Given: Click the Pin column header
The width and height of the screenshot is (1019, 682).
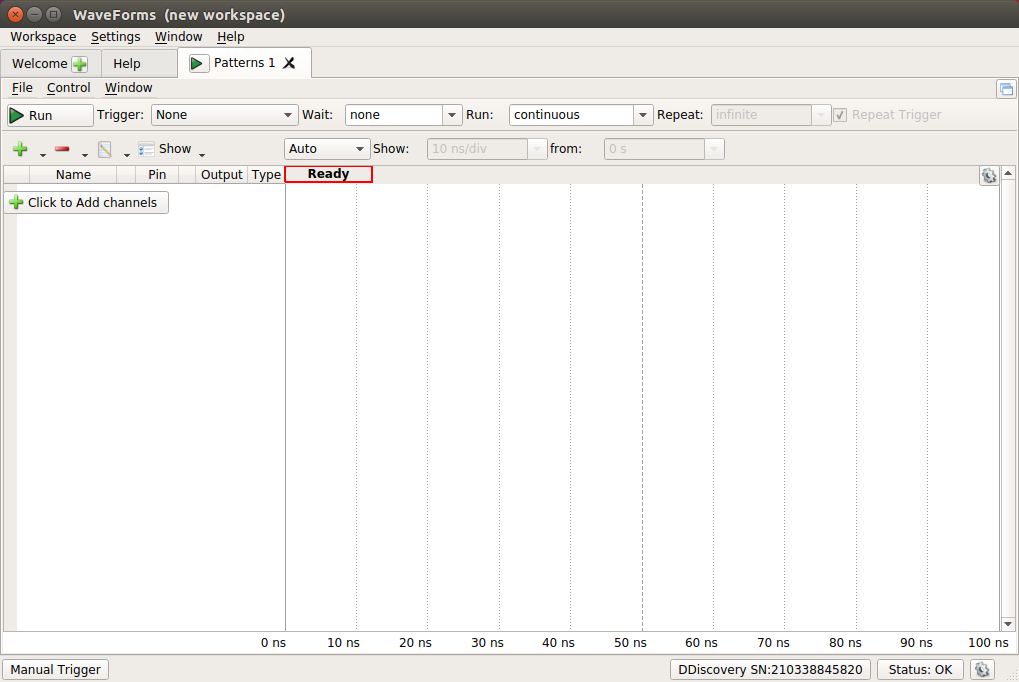Looking at the screenshot, I should click(157, 174).
